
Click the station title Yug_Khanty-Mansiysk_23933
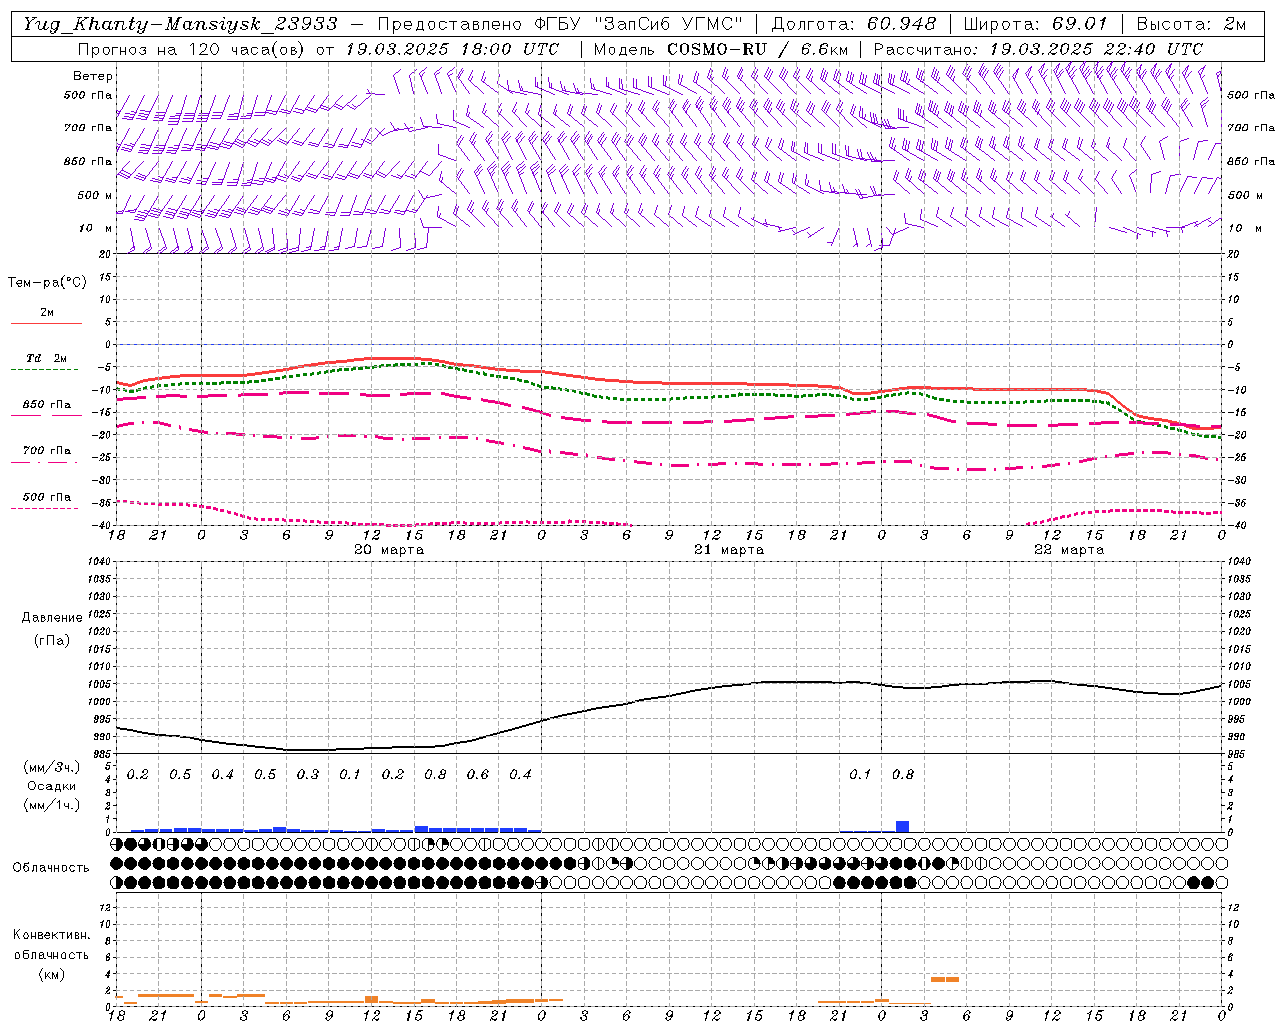pos(180,24)
